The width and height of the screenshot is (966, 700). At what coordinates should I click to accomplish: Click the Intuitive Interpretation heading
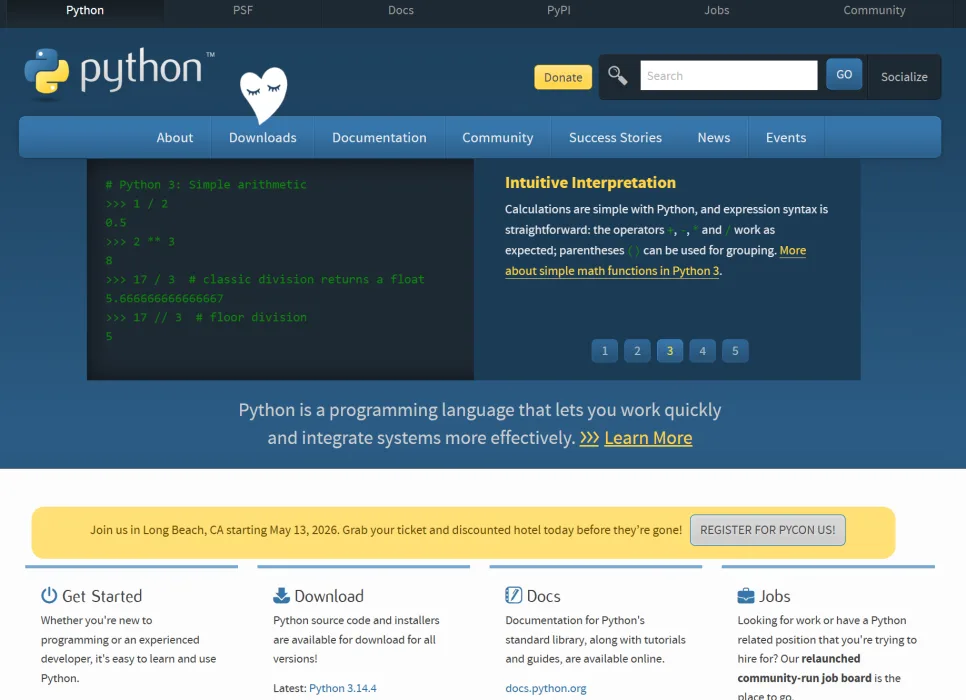click(x=590, y=182)
